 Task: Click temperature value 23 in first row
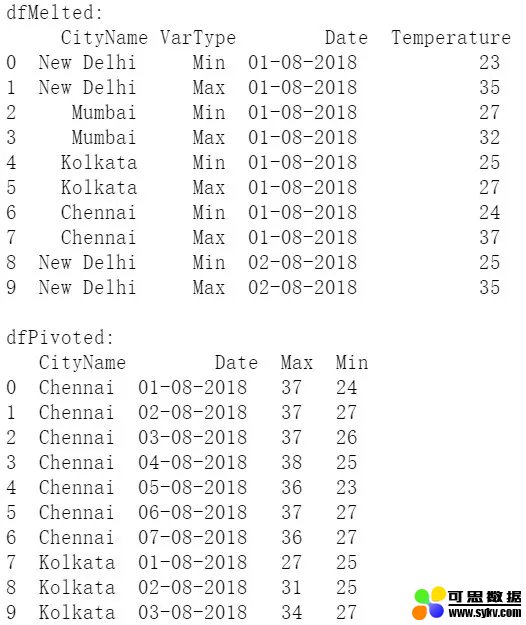tap(489, 63)
